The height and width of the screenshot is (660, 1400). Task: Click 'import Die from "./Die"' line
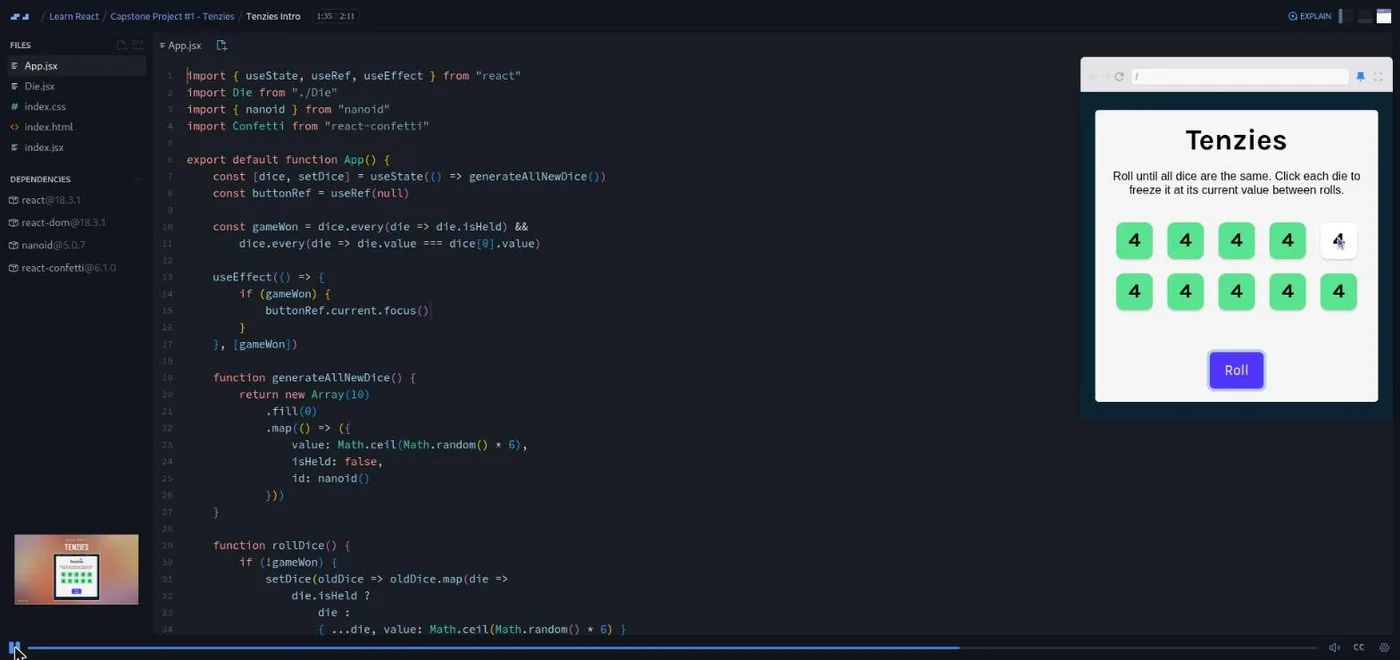click(262, 93)
